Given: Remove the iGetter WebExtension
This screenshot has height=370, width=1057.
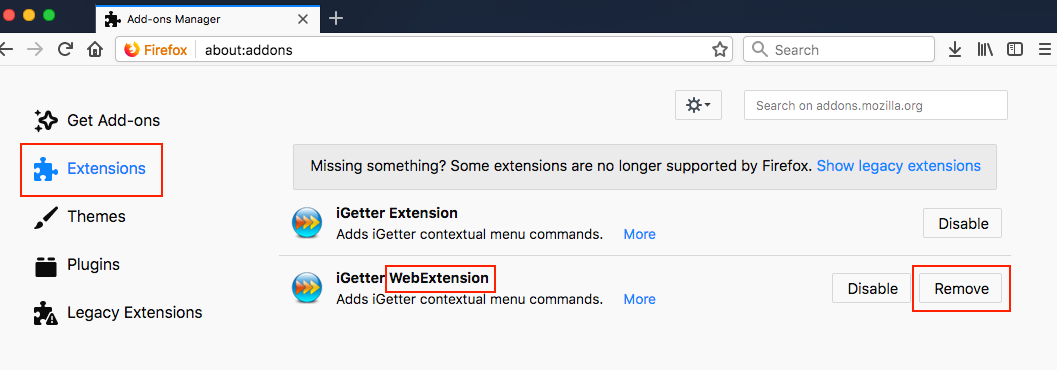Looking at the screenshot, I should pos(961,288).
